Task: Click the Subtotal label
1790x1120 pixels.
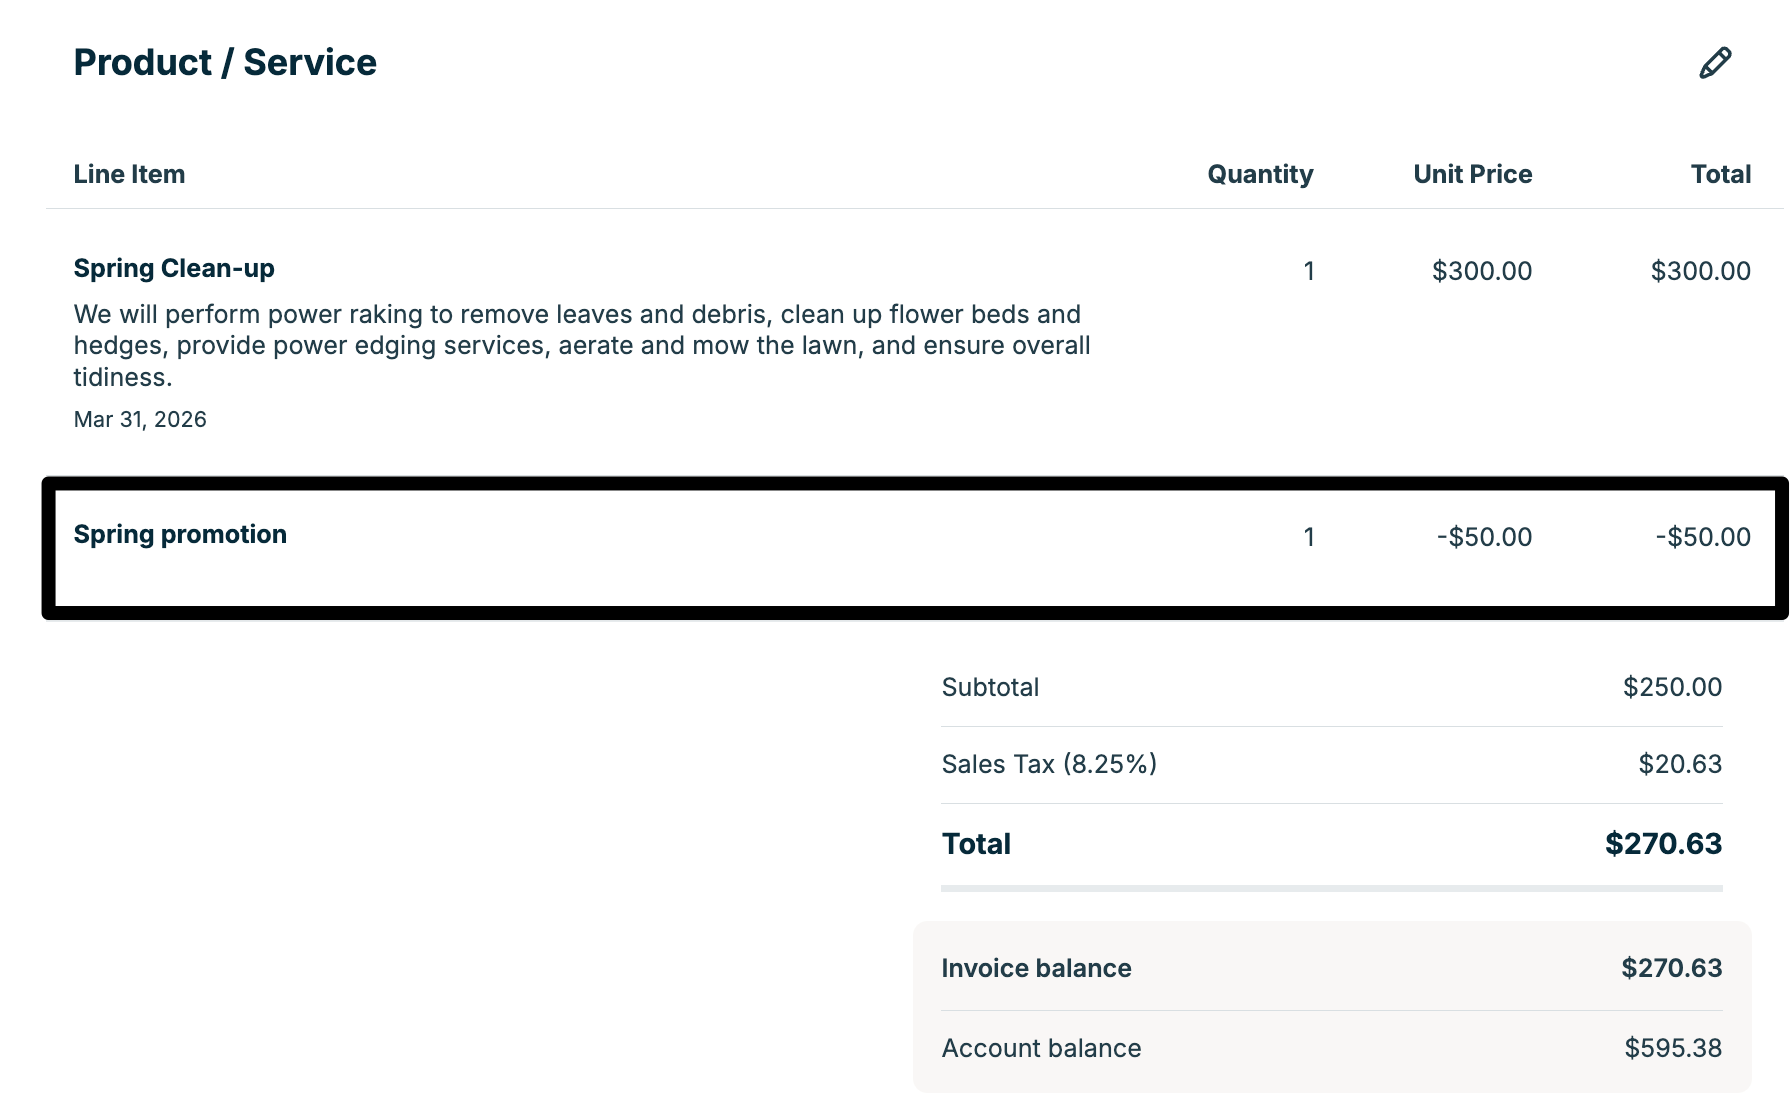Action: point(990,687)
